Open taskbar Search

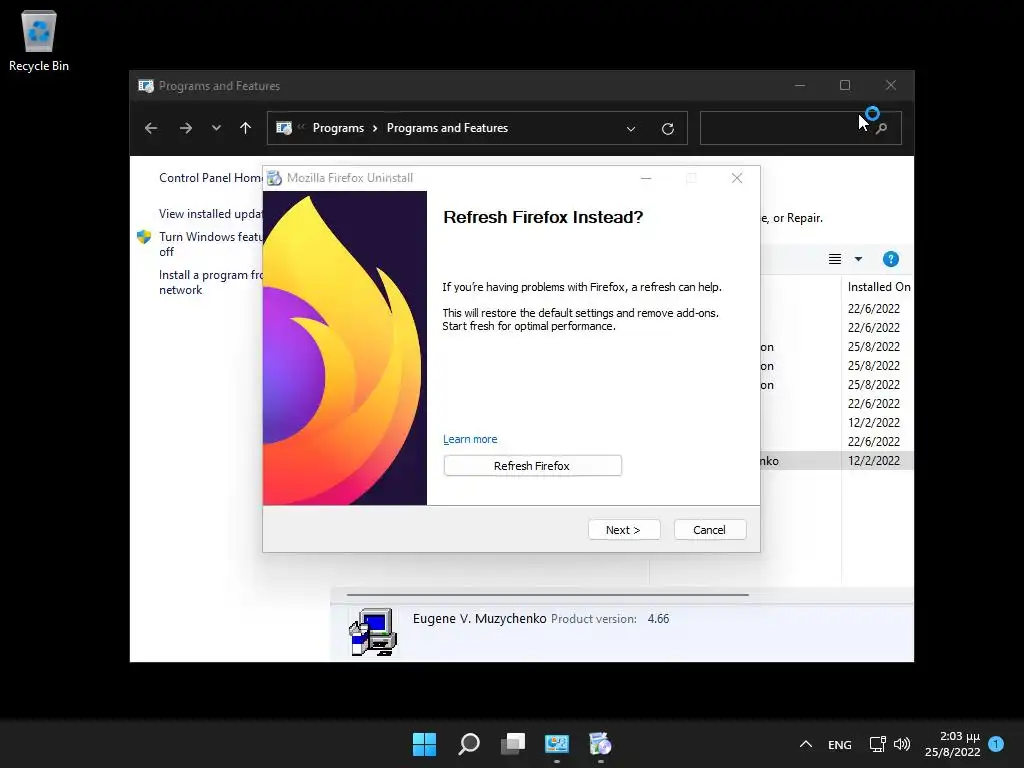point(469,744)
